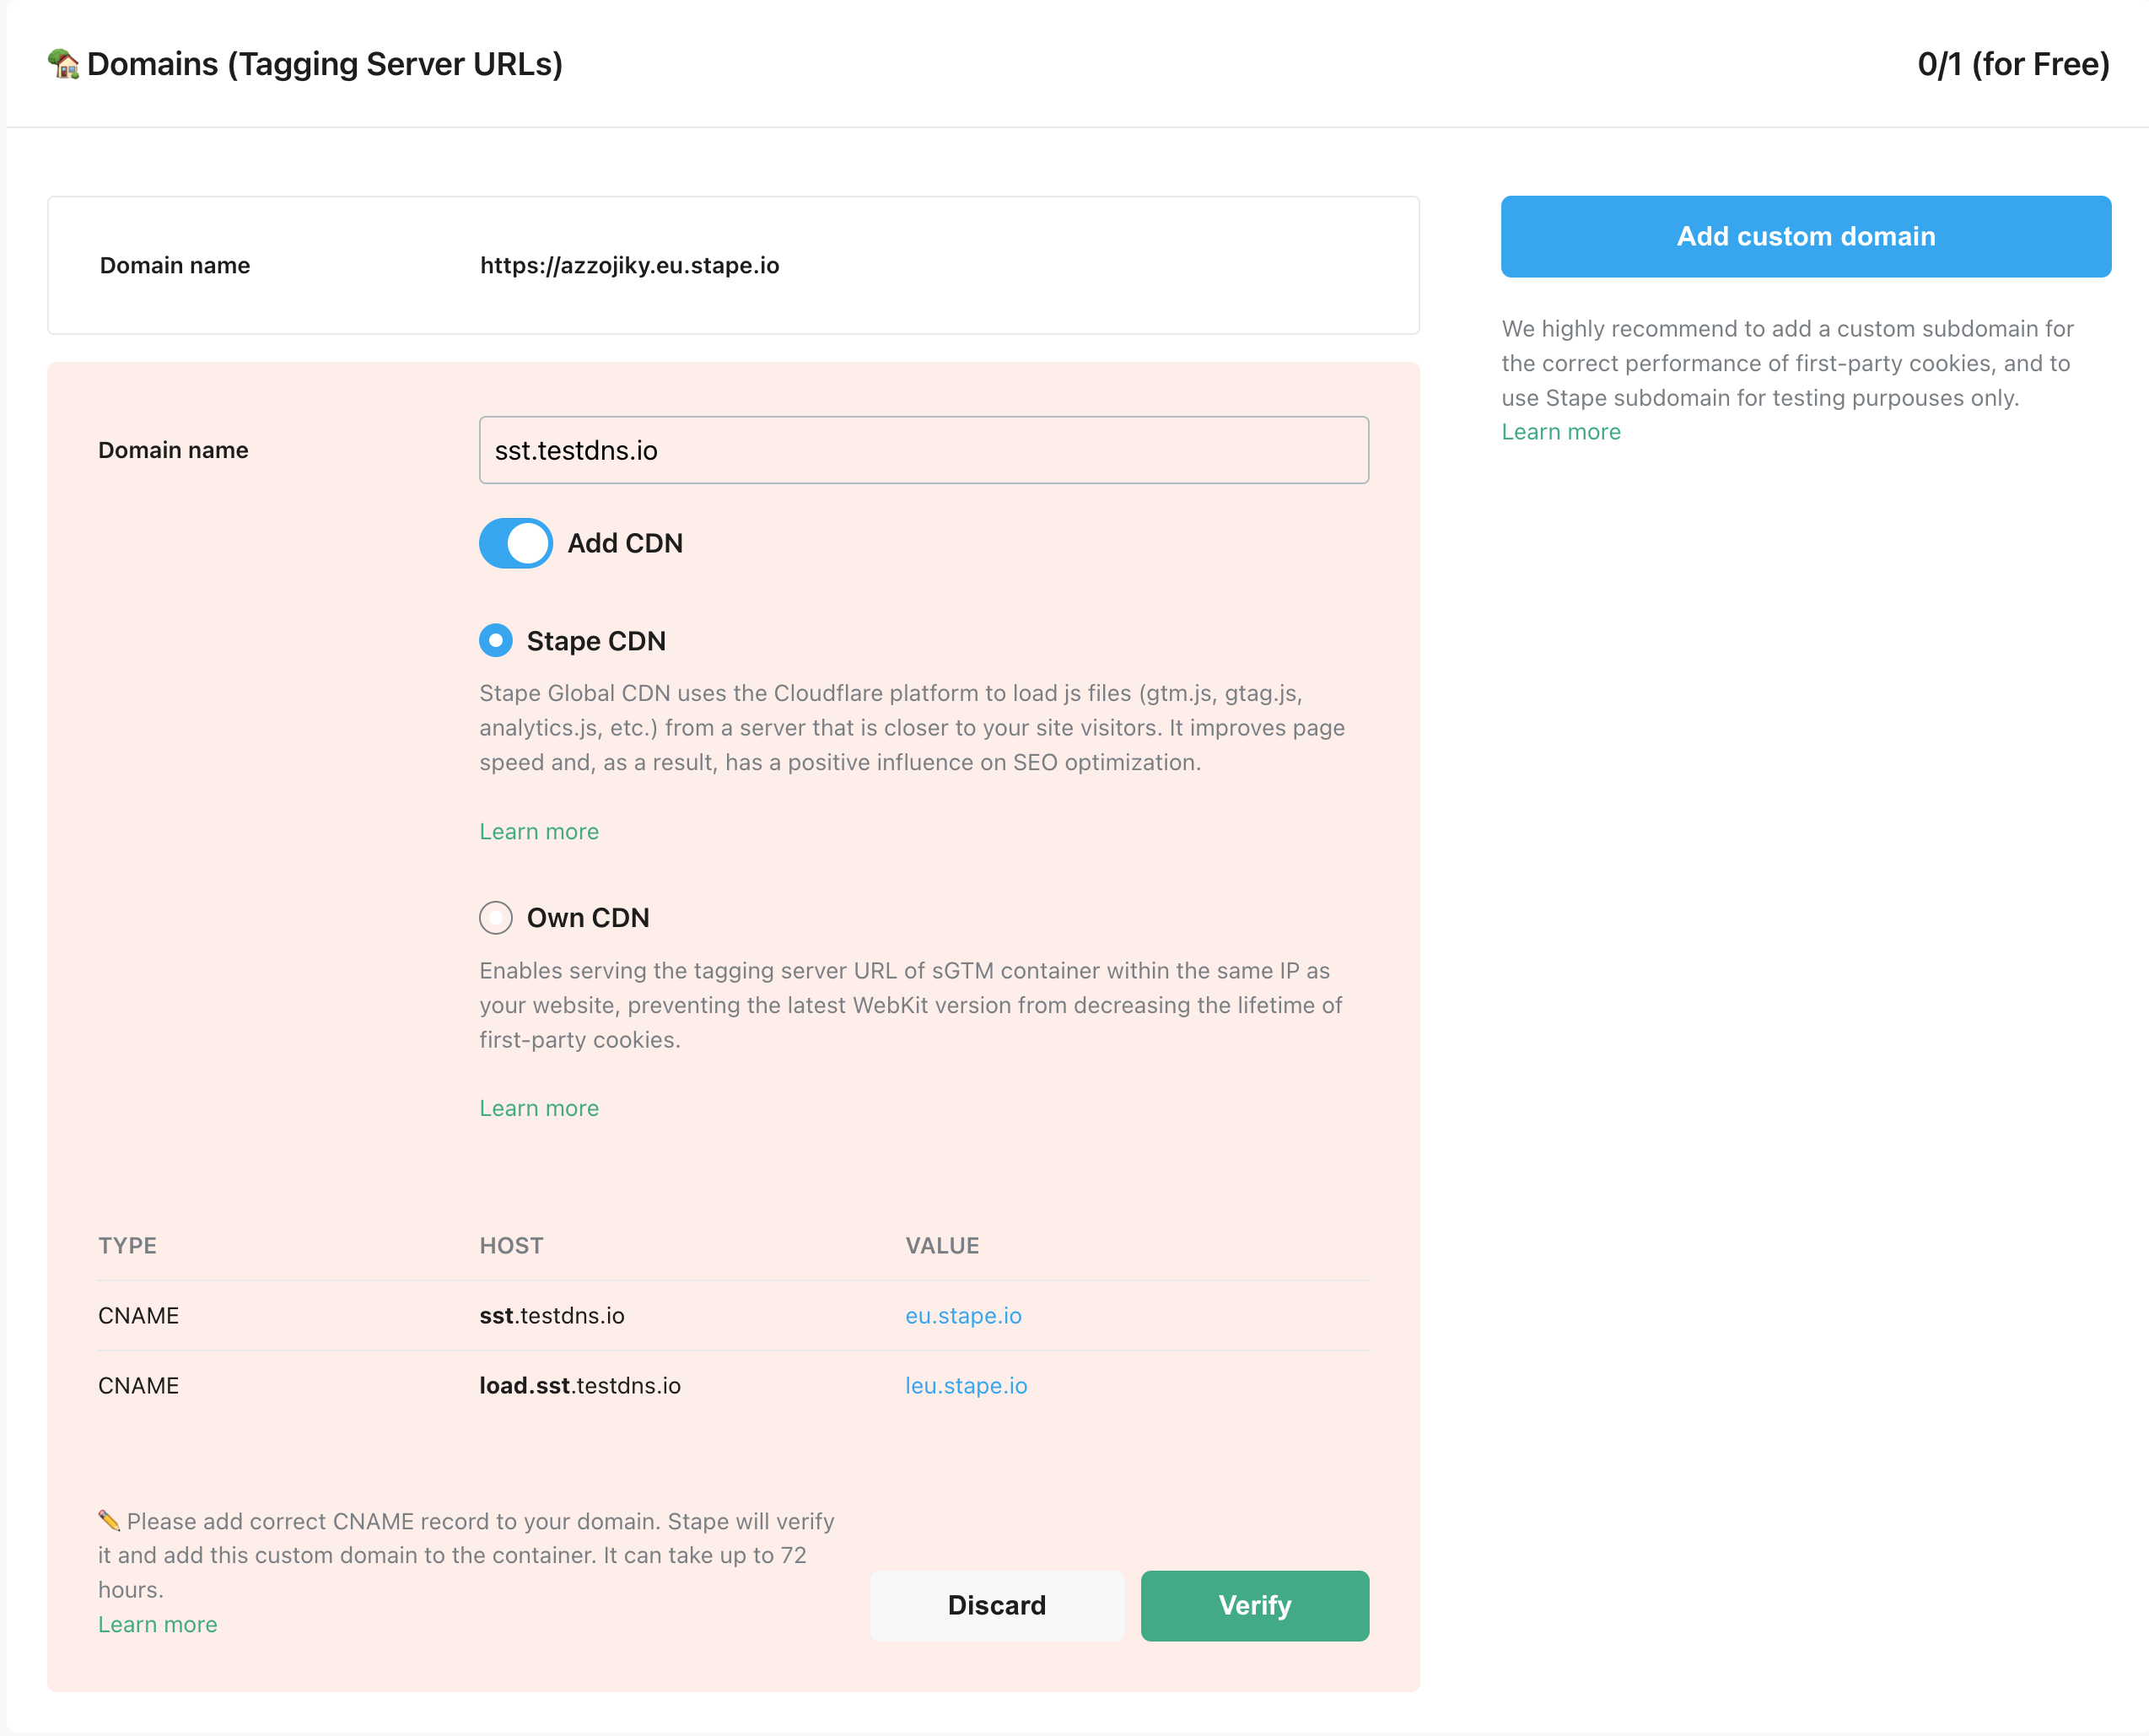Image resolution: width=2149 pixels, height=1736 pixels.
Task: Open Learn more under Own CDN description
Action: pyautogui.click(x=538, y=1107)
